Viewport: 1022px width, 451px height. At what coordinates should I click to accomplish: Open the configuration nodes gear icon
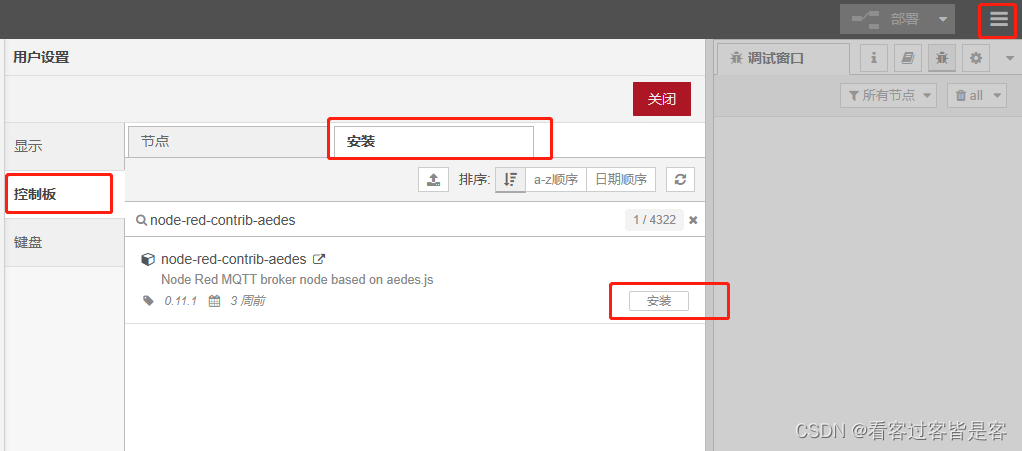976,58
